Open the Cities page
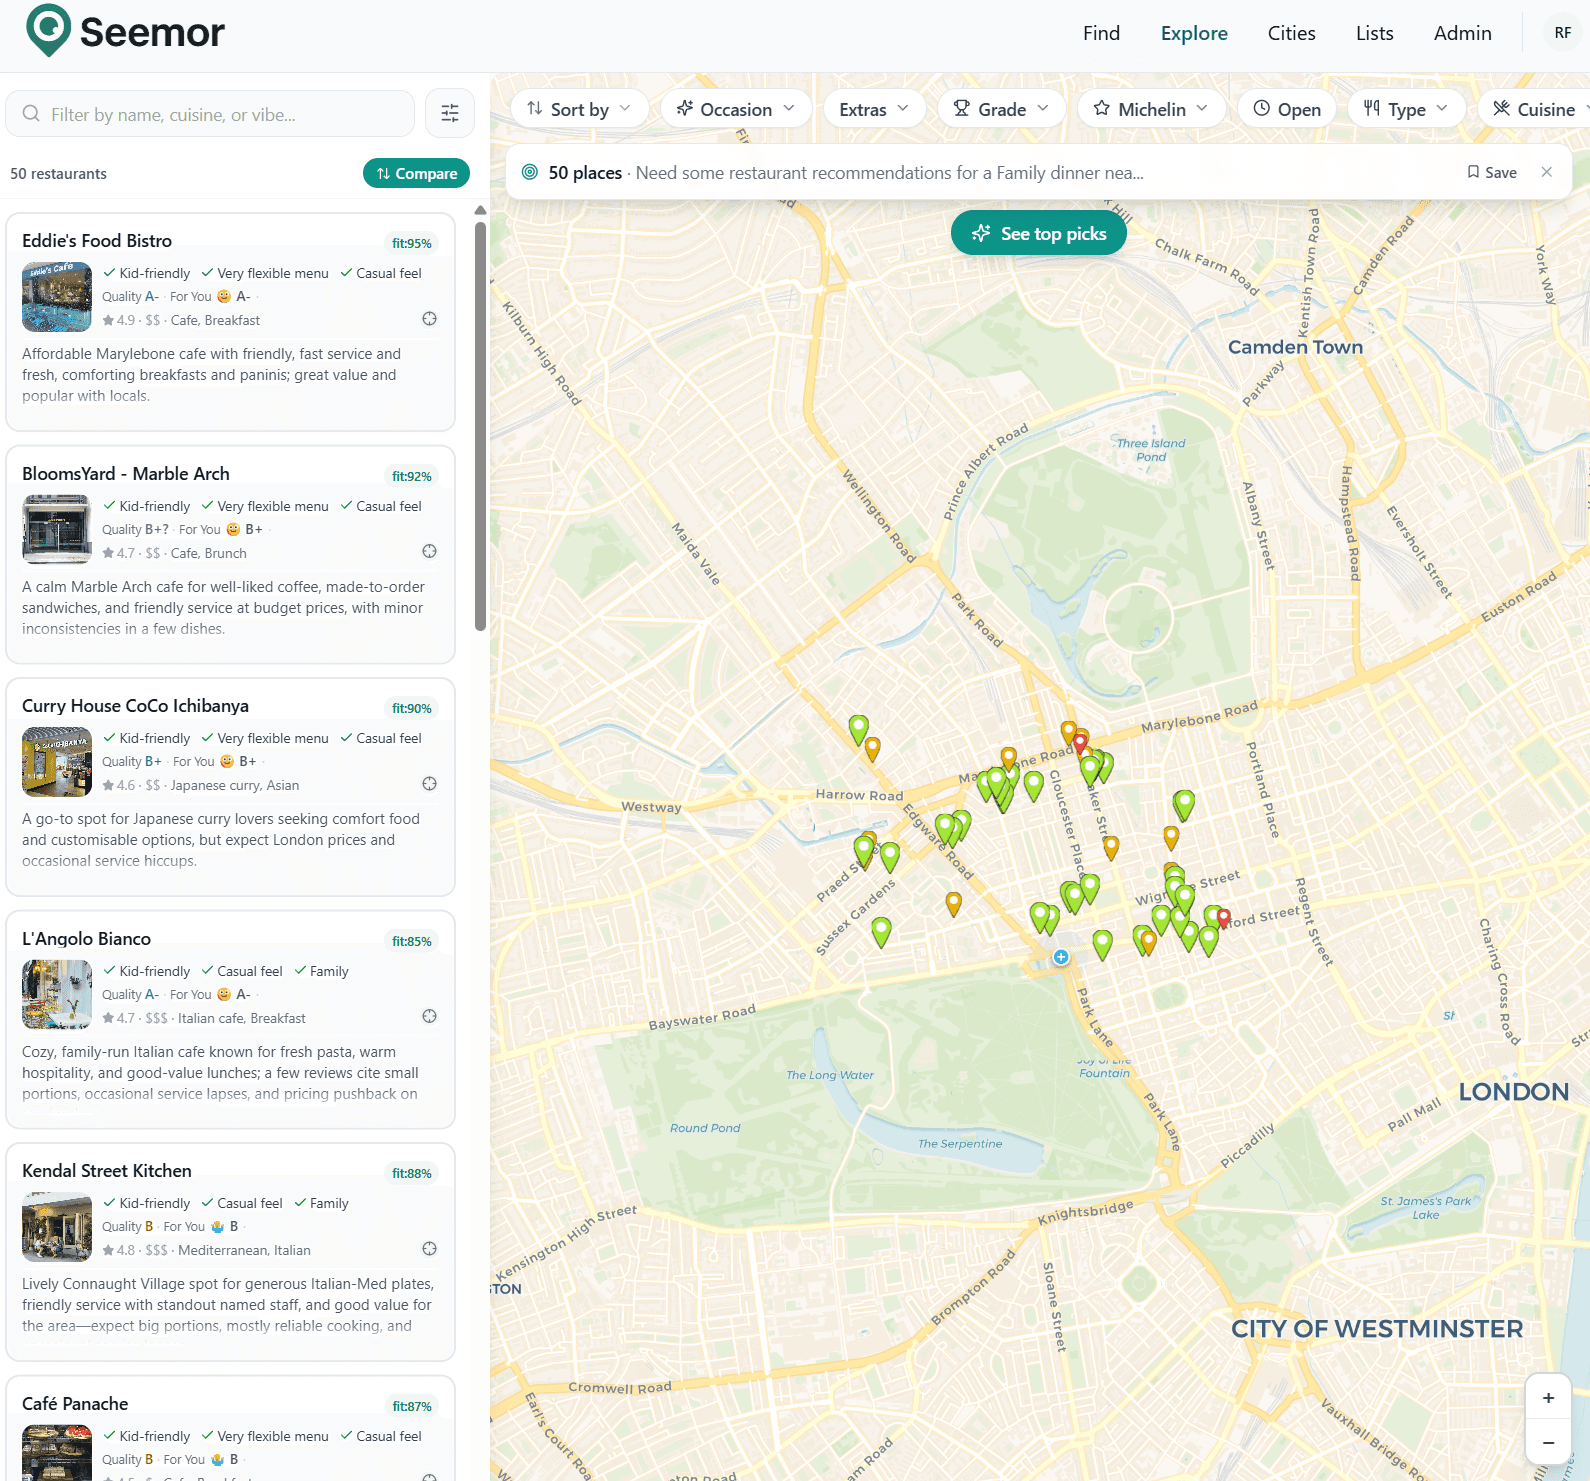This screenshot has height=1481, width=1590. pos(1291,33)
